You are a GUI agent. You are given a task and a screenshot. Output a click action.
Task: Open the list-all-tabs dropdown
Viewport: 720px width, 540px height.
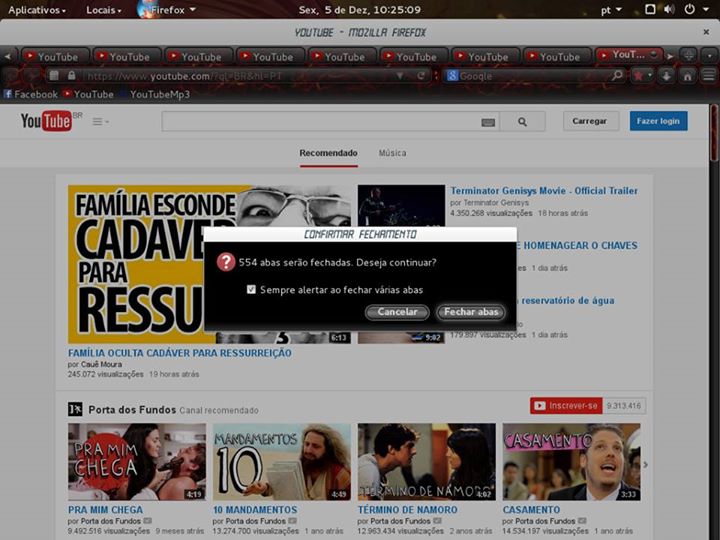(709, 56)
